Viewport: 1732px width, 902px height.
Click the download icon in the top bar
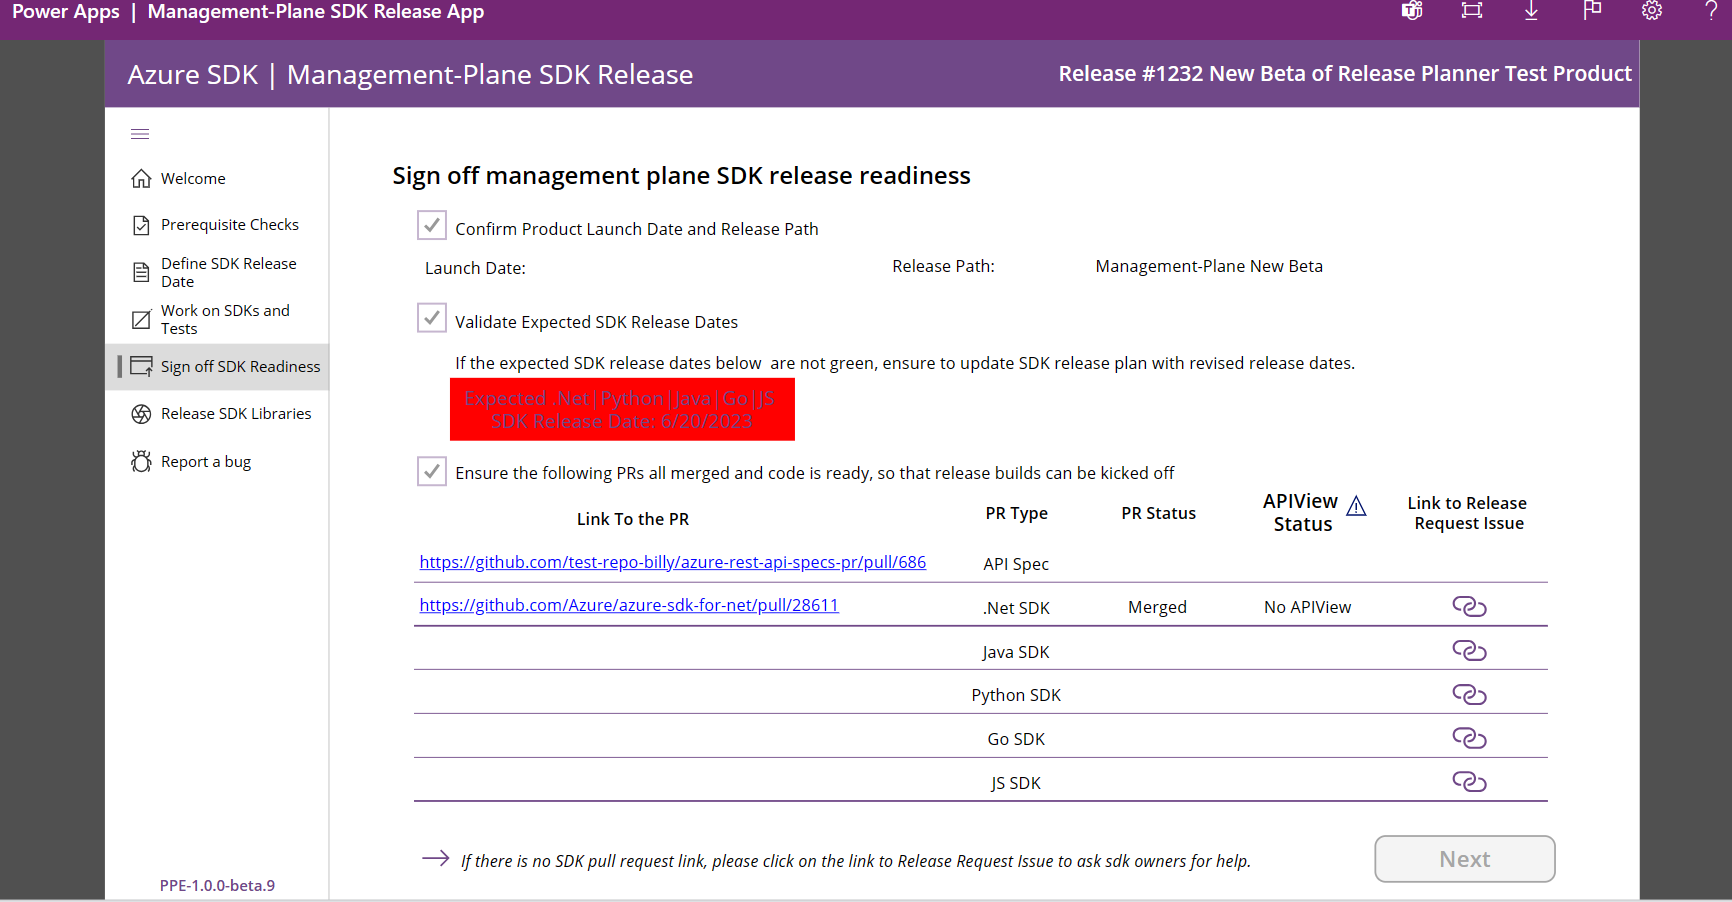tap(1531, 11)
